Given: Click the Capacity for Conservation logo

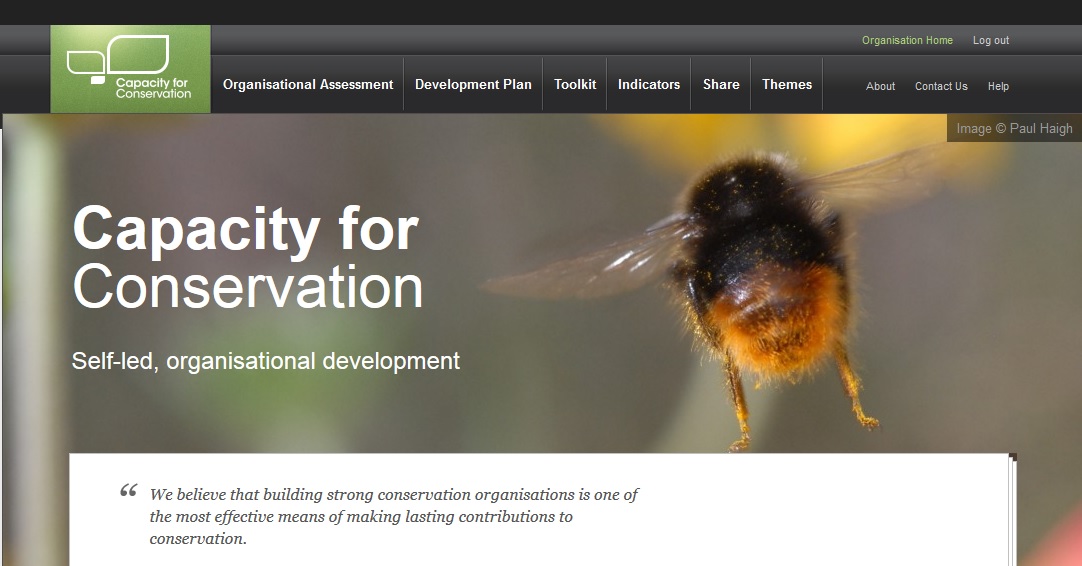Looking at the screenshot, I should [x=130, y=69].
